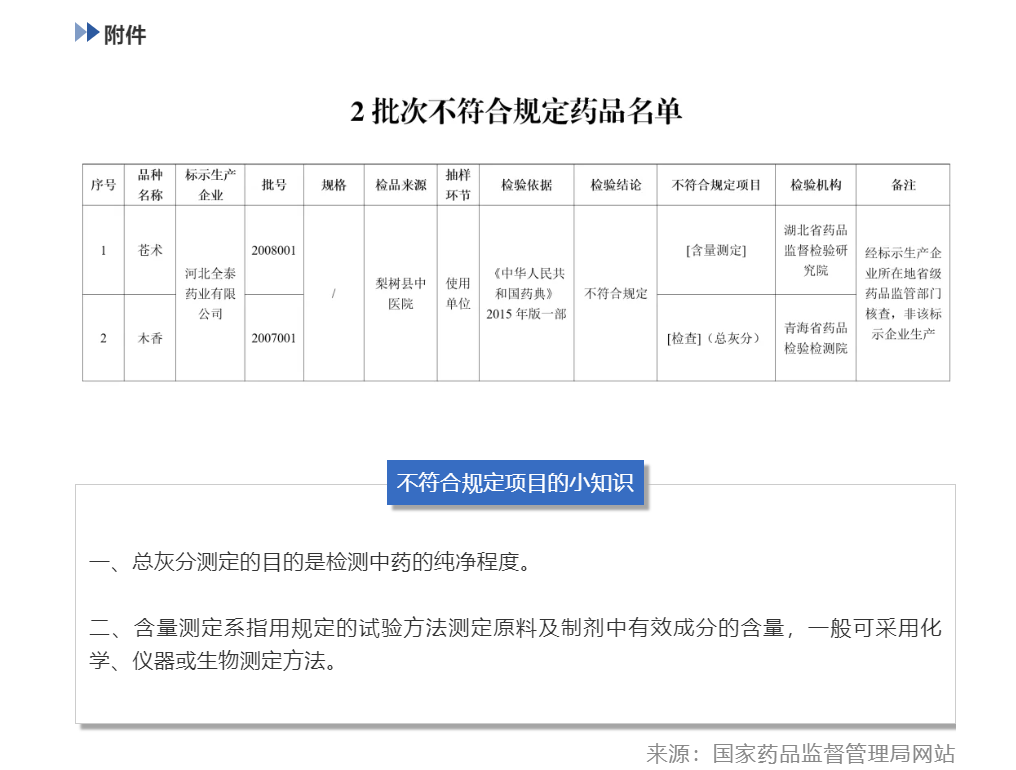Select batch number 2007001
1016x770 pixels.
(x=273, y=338)
